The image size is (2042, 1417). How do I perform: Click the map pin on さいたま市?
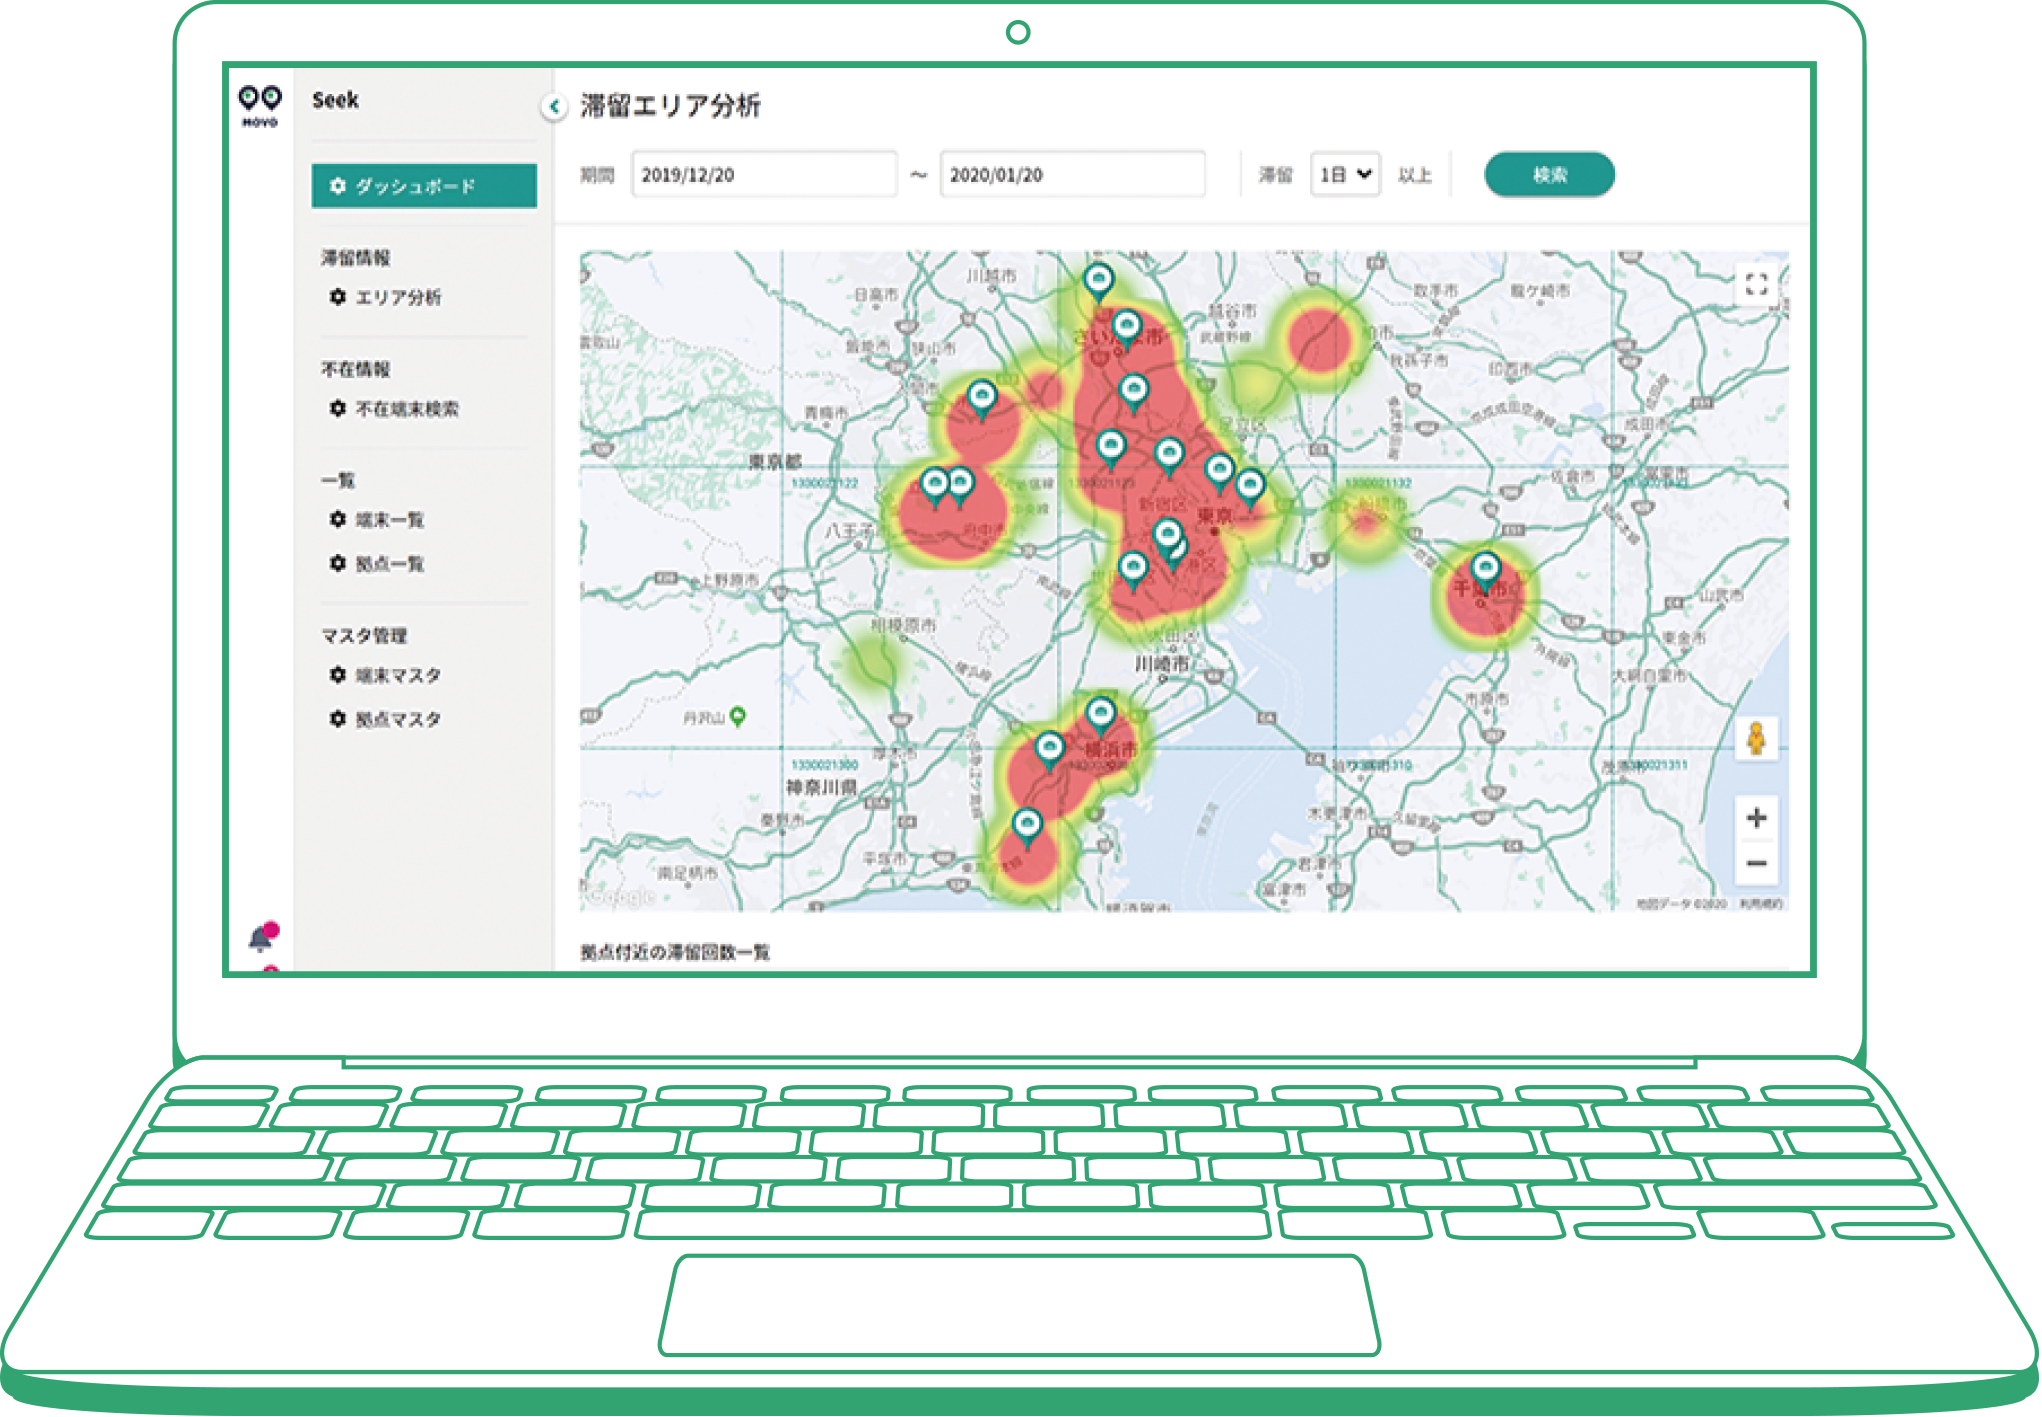[1127, 328]
